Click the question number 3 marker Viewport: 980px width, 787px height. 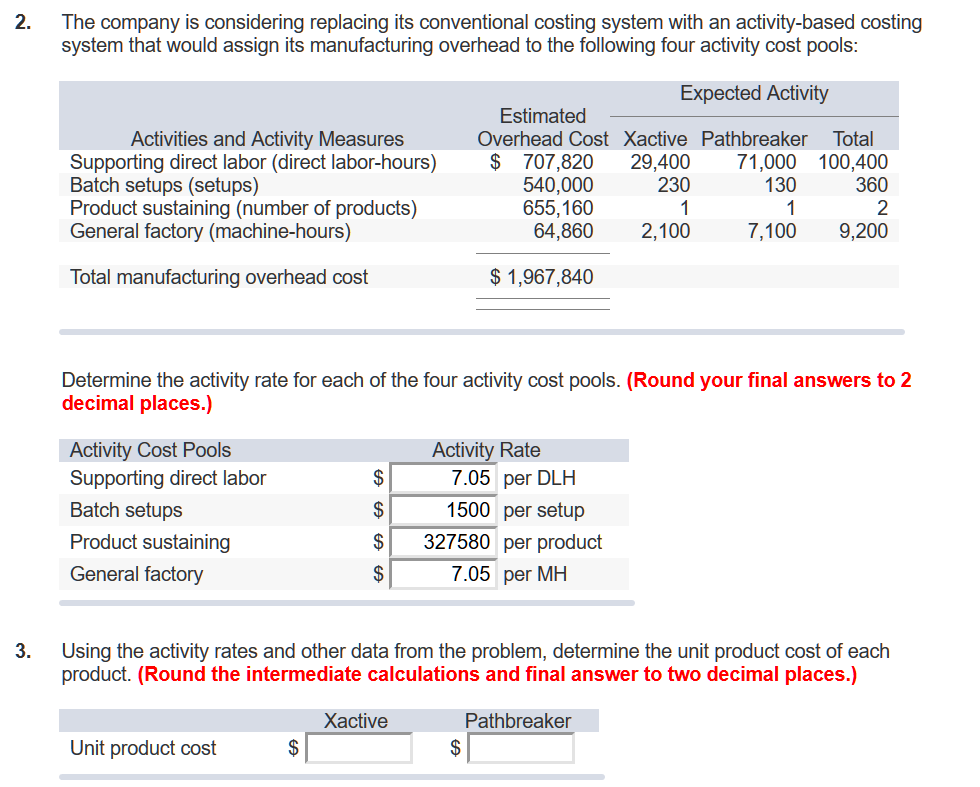click(x=23, y=651)
